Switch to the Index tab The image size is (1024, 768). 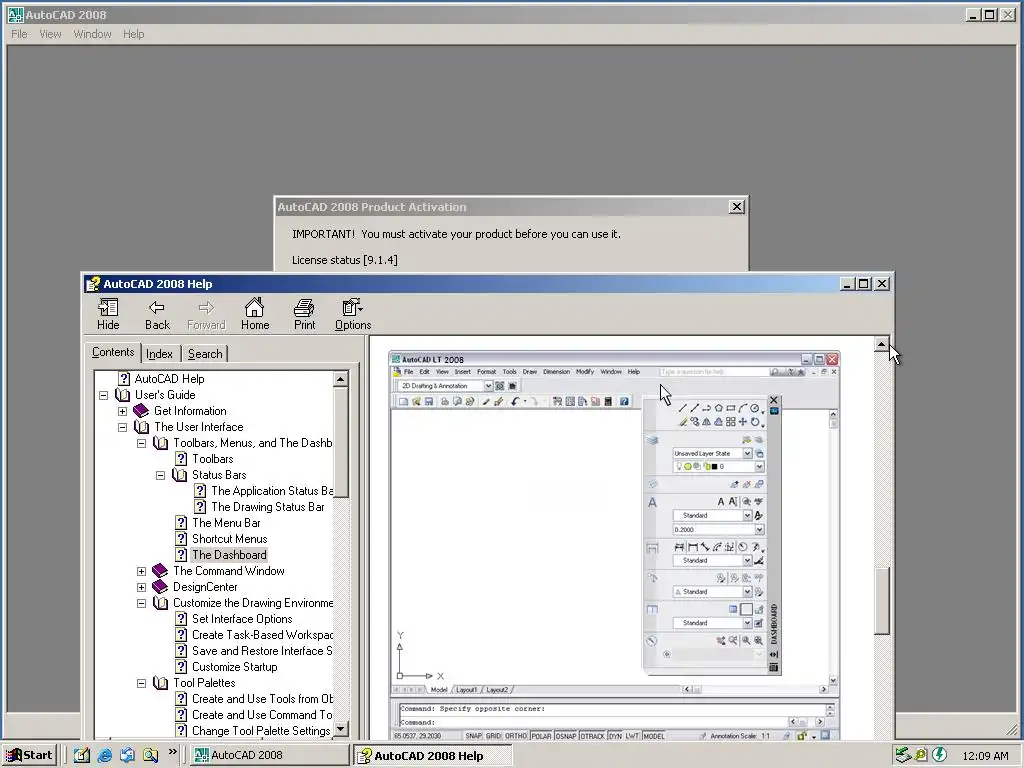click(159, 353)
